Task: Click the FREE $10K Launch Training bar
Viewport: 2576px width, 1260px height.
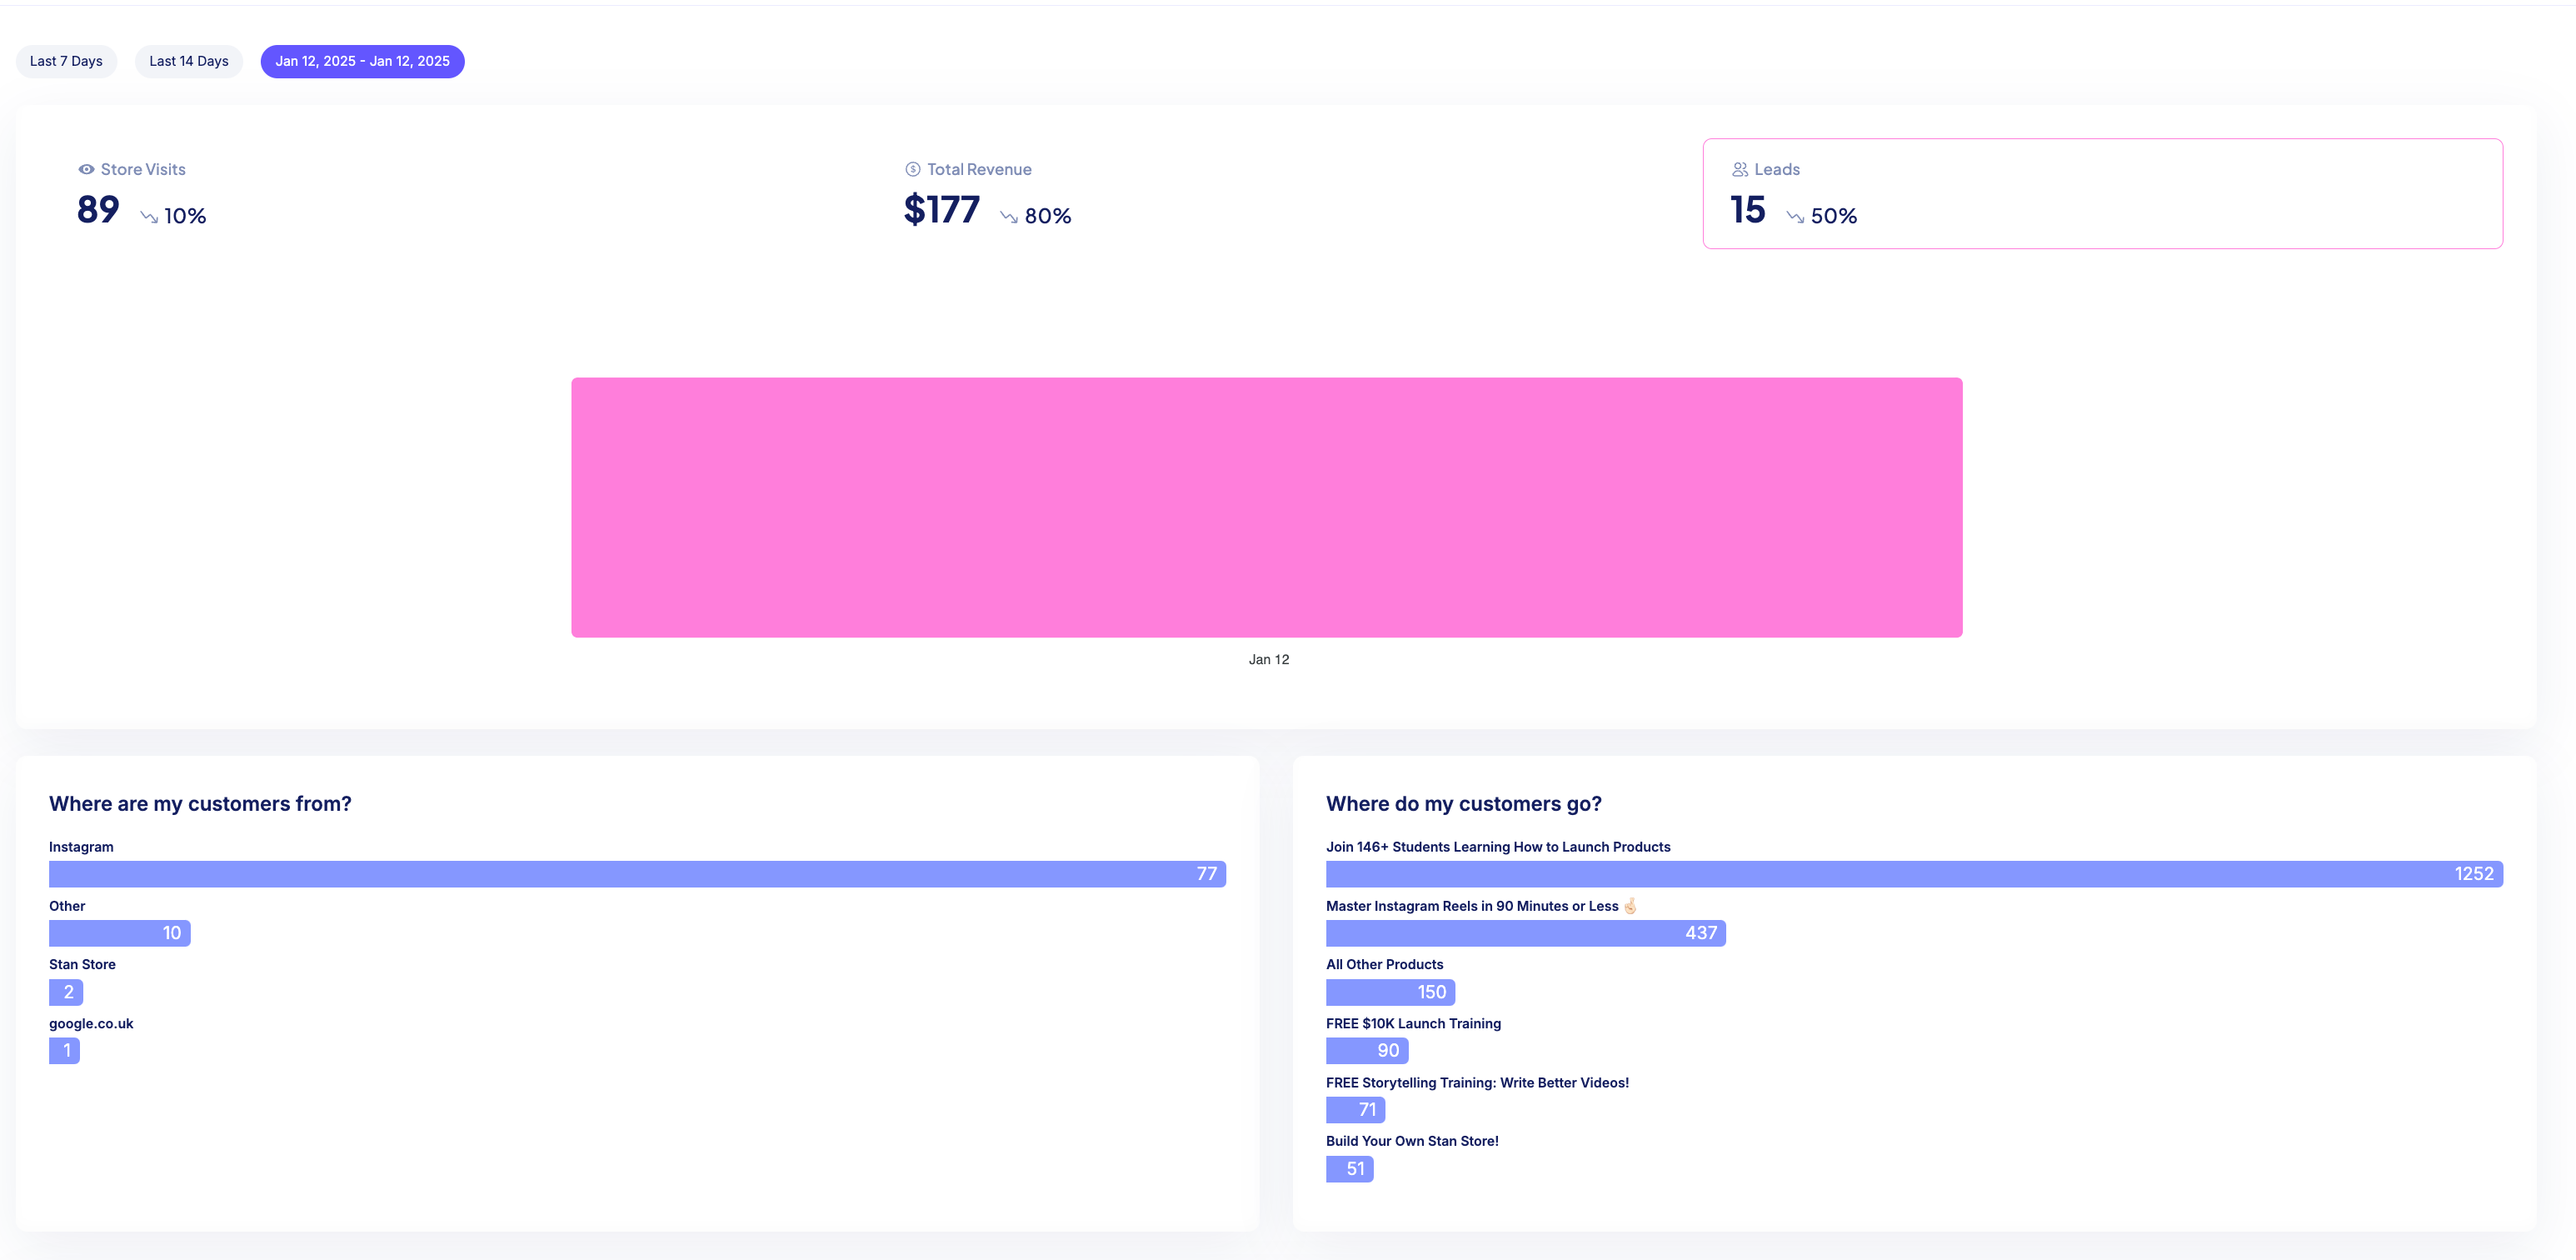Action: 1366,1051
